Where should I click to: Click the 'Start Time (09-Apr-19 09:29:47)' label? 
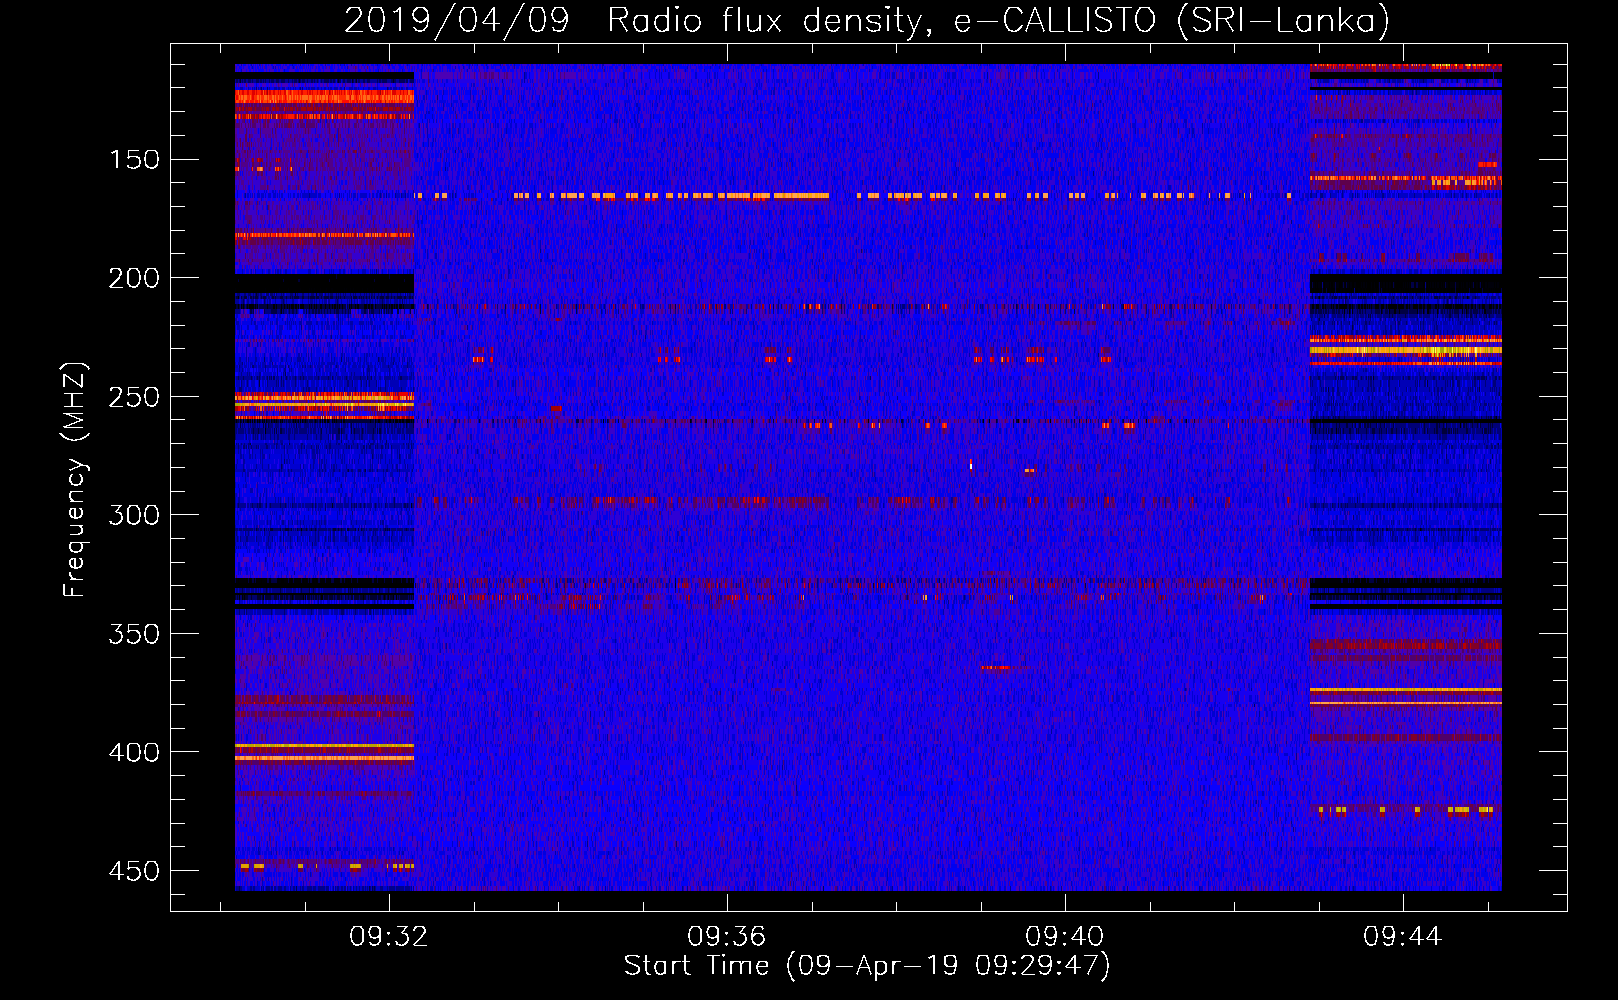tap(867, 965)
